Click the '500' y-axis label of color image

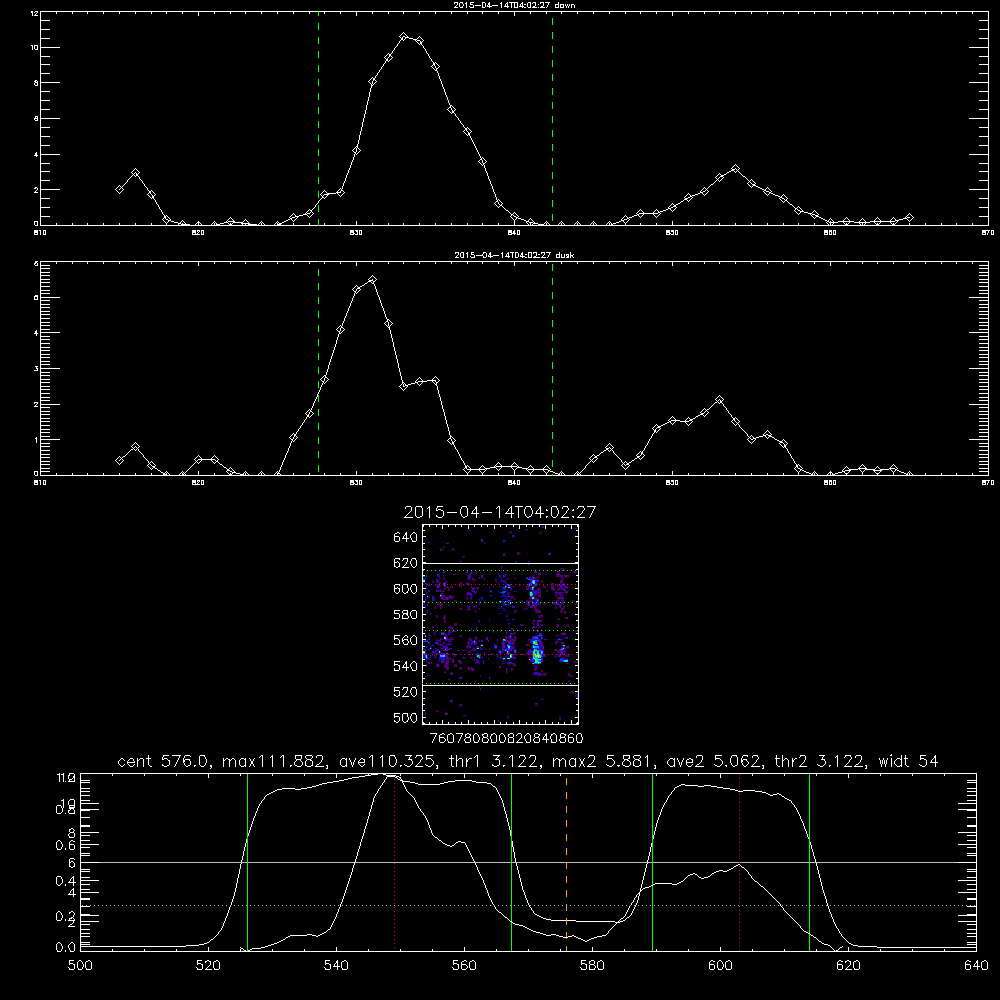click(406, 717)
